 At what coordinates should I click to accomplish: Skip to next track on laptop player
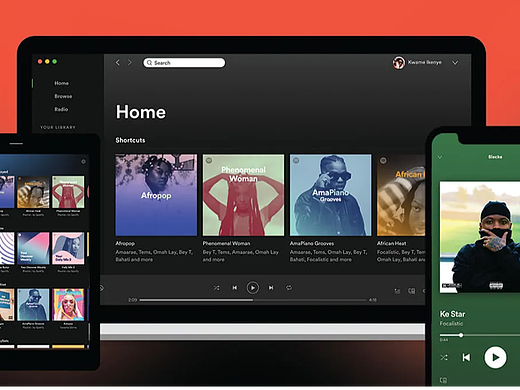[271, 288]
